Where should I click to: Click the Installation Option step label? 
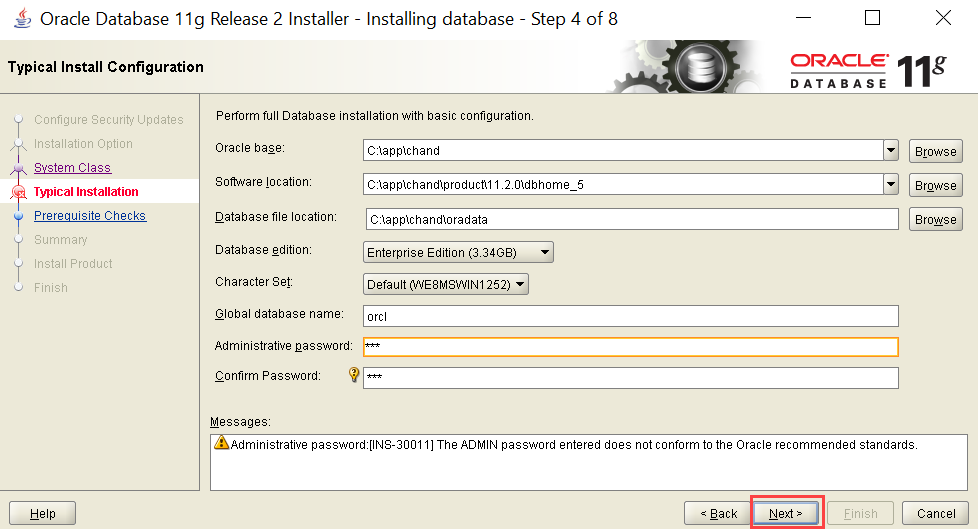click(x=83, y=144)
